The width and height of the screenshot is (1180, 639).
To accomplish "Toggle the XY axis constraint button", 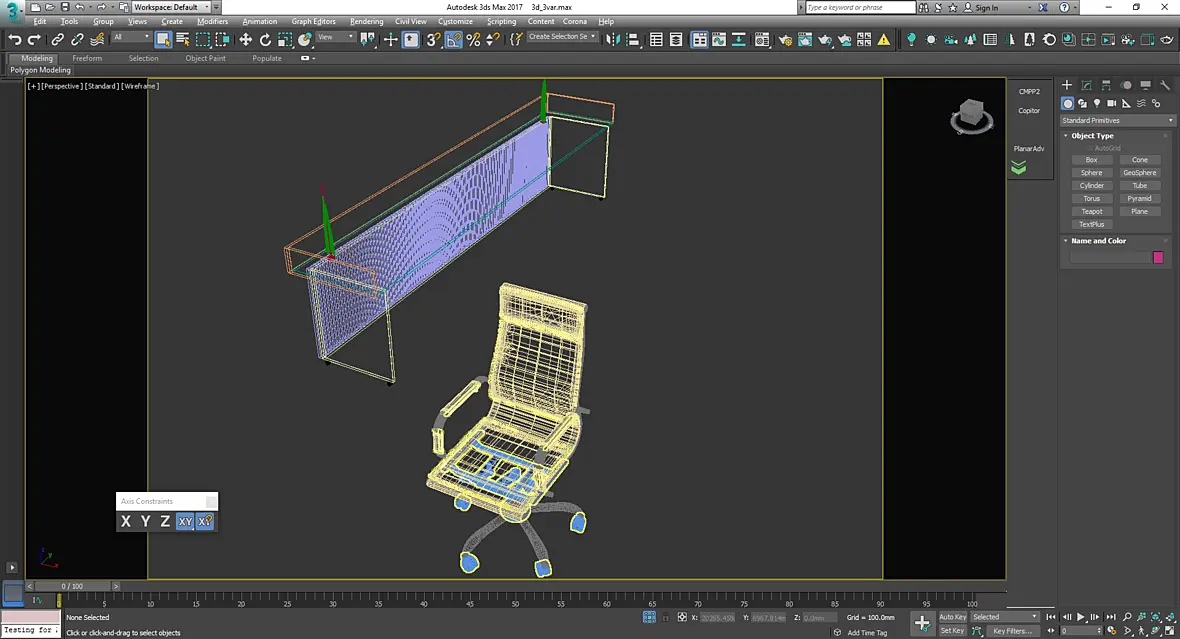I will (x=185, y=521).
